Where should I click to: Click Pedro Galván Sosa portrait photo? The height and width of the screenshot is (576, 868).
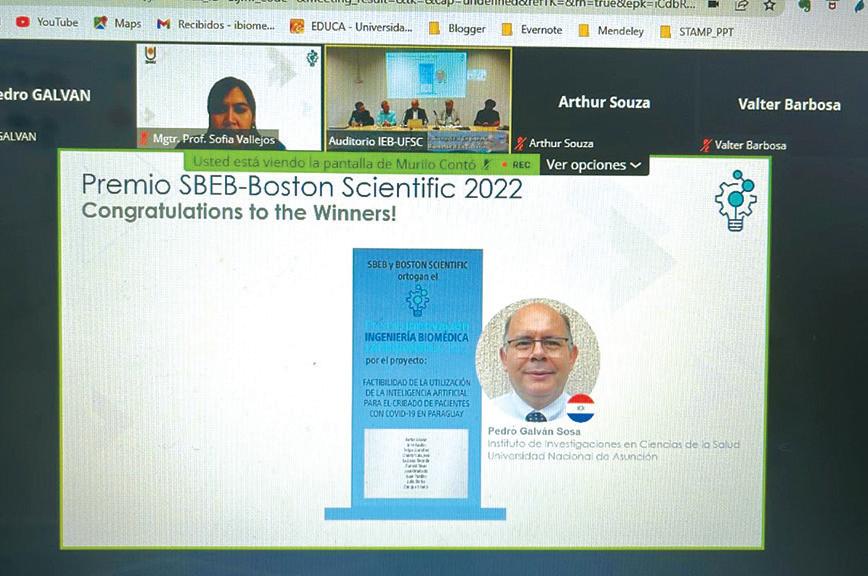tap(538, 360)
